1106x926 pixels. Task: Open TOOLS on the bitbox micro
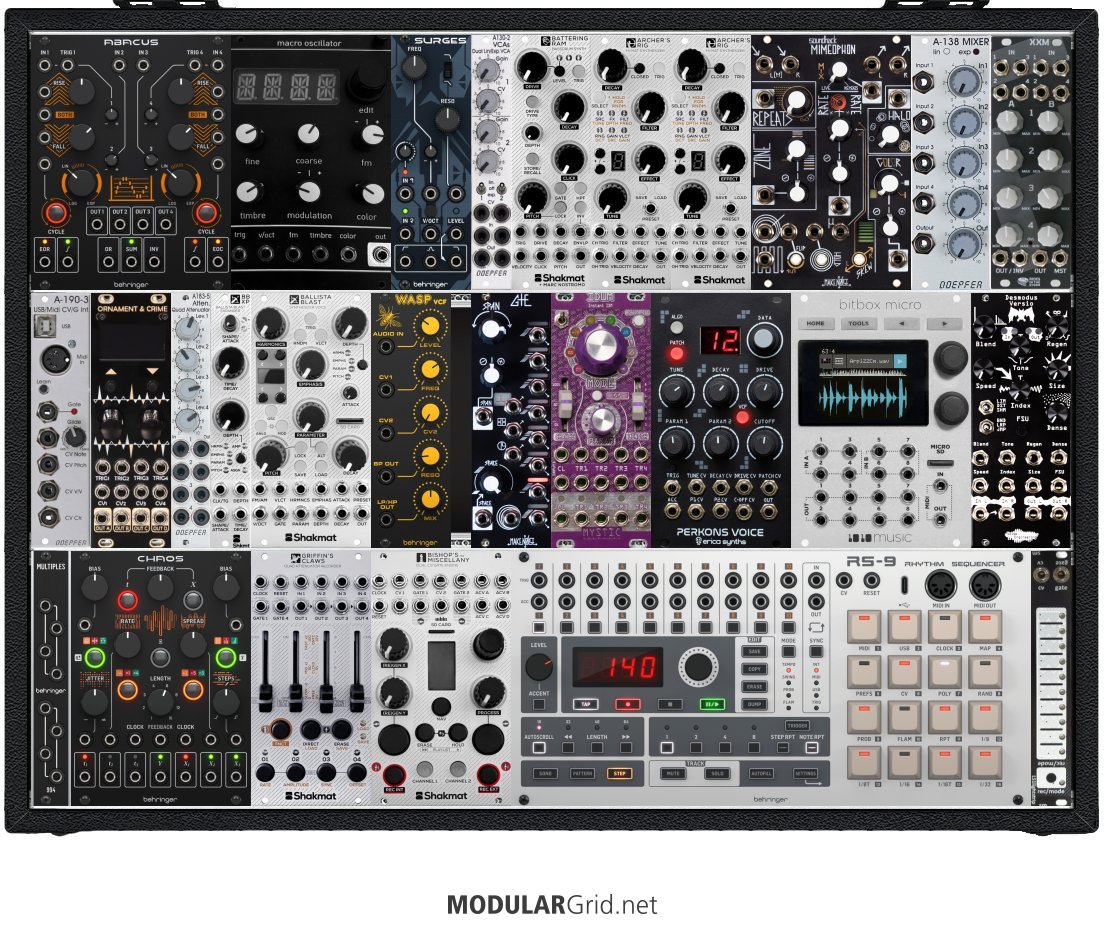pos(858,324)
